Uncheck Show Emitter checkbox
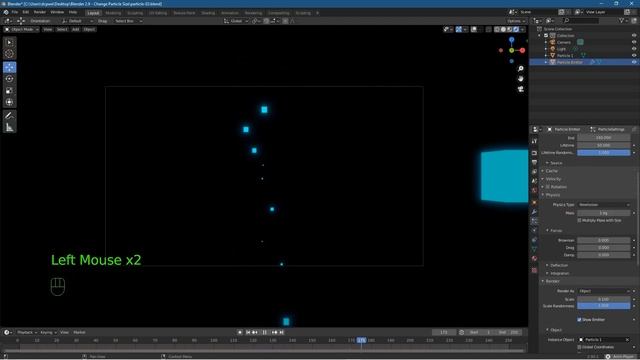Viewport: 640px width, 360px height. click(579, 320)
